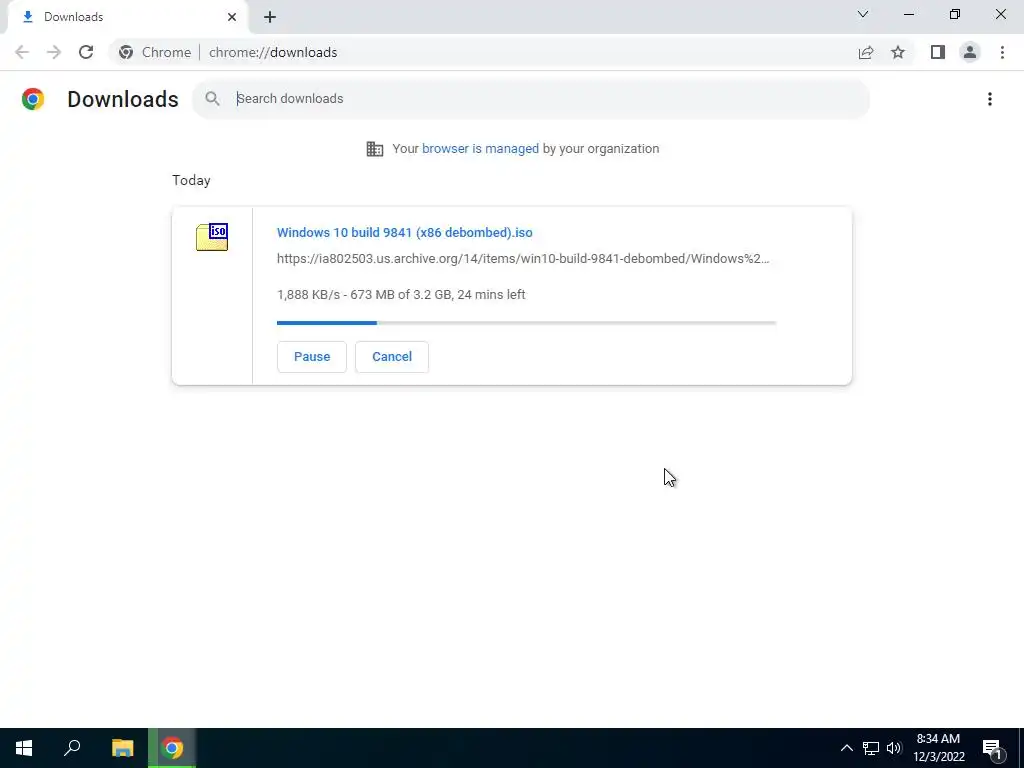Click the archive.org download source URL

523,259
